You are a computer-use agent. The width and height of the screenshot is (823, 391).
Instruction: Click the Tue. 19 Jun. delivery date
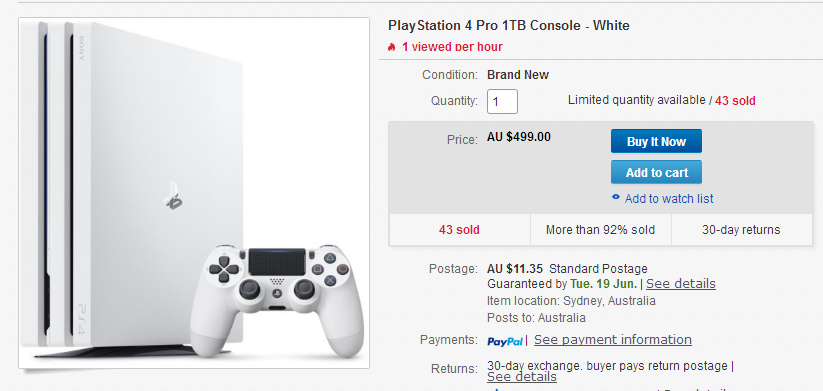(x=604, y=284)
